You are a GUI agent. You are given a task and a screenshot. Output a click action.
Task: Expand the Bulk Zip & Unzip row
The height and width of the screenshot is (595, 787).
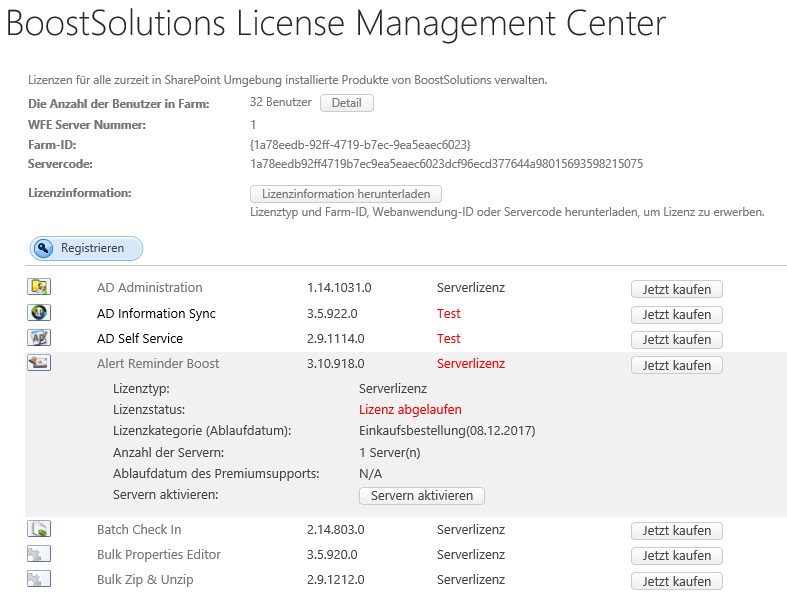pos(145,580)
